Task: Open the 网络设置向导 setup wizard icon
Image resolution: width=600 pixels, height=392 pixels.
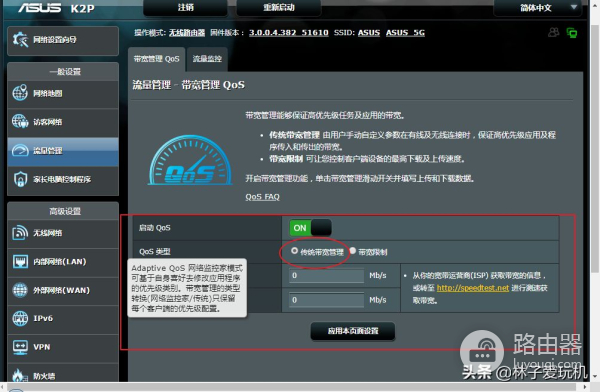Action: tap(20, 39)
